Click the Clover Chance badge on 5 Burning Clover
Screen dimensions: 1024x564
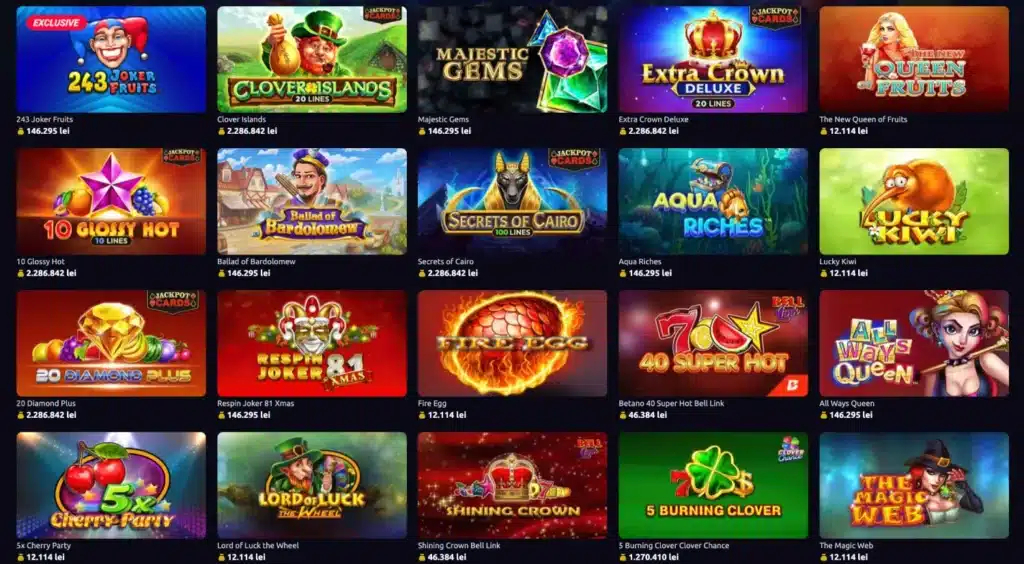(x=791, y=449)
